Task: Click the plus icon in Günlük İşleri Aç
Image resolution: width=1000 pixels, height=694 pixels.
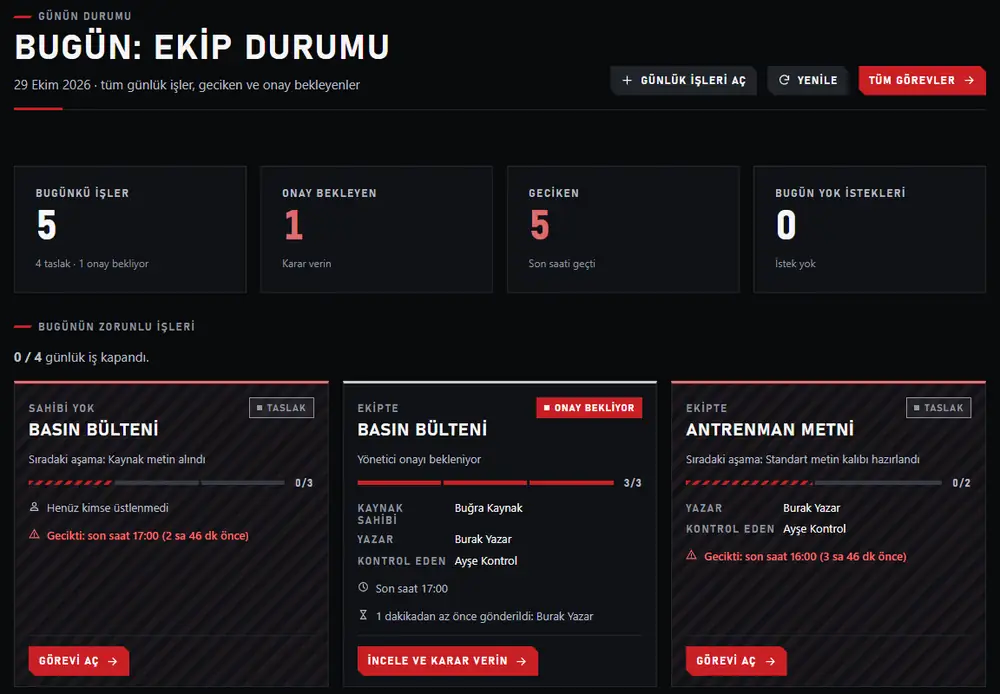Action: 627,80
